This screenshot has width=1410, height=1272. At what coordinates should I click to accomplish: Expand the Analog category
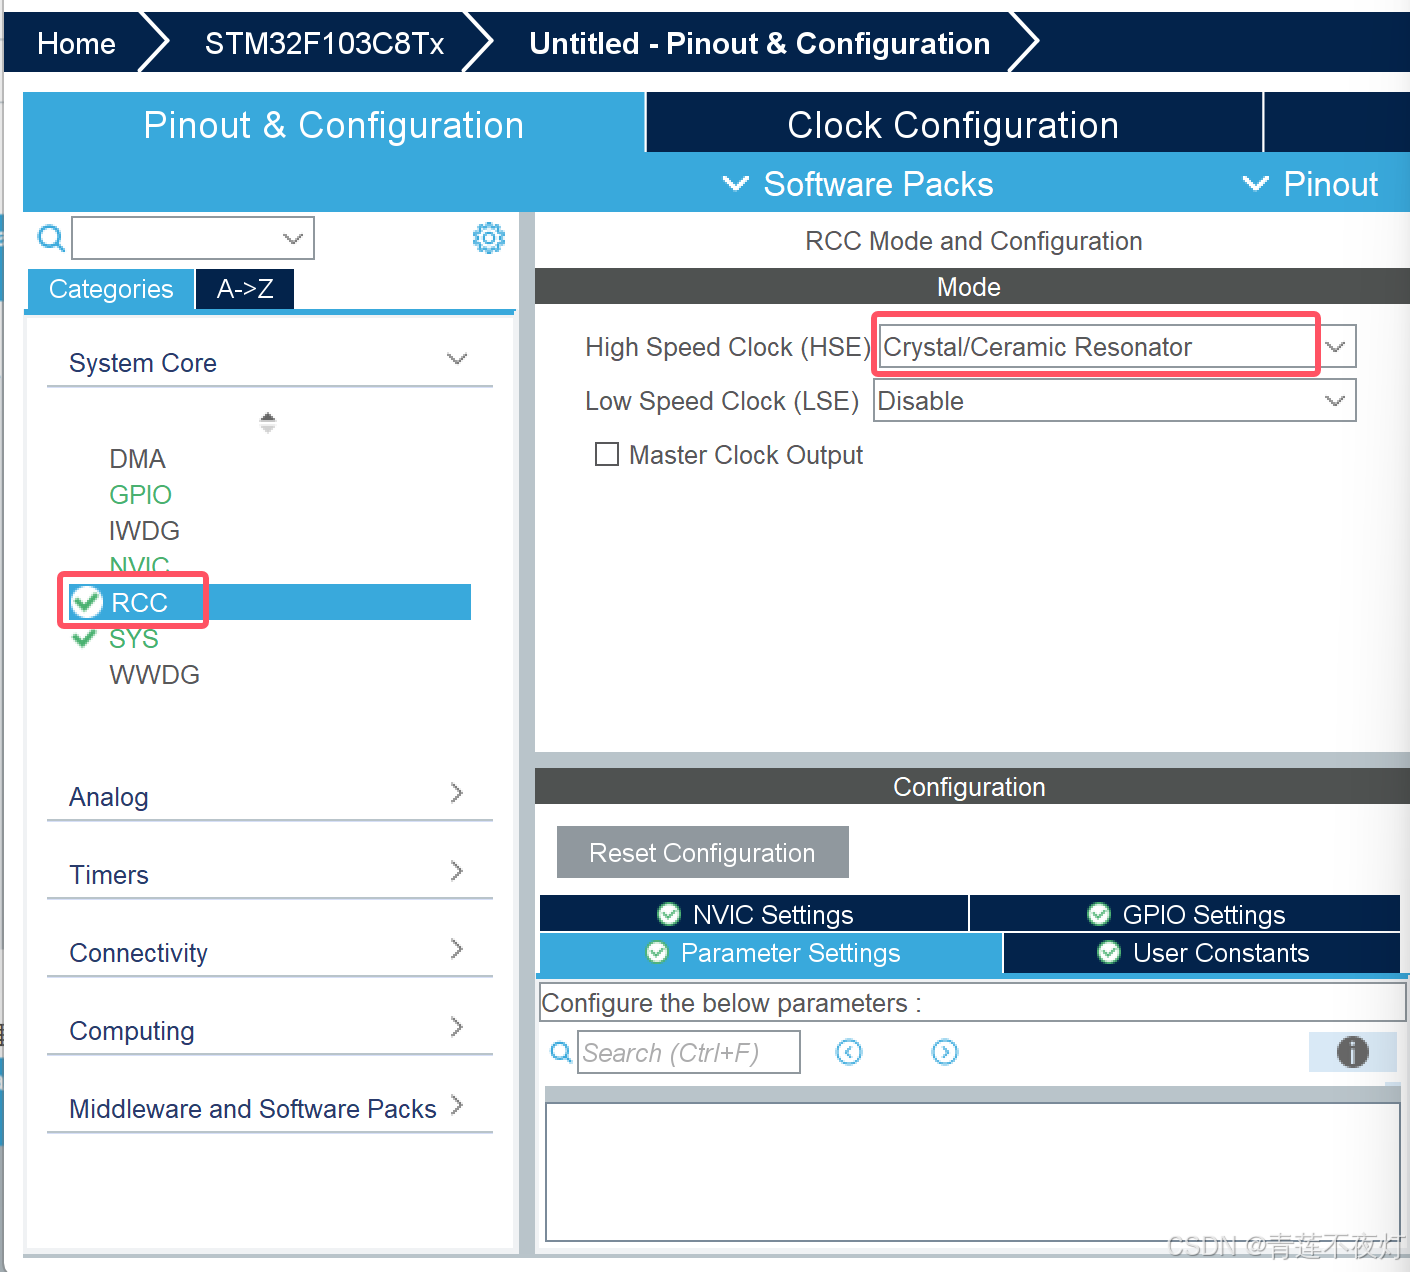[457, 793]
